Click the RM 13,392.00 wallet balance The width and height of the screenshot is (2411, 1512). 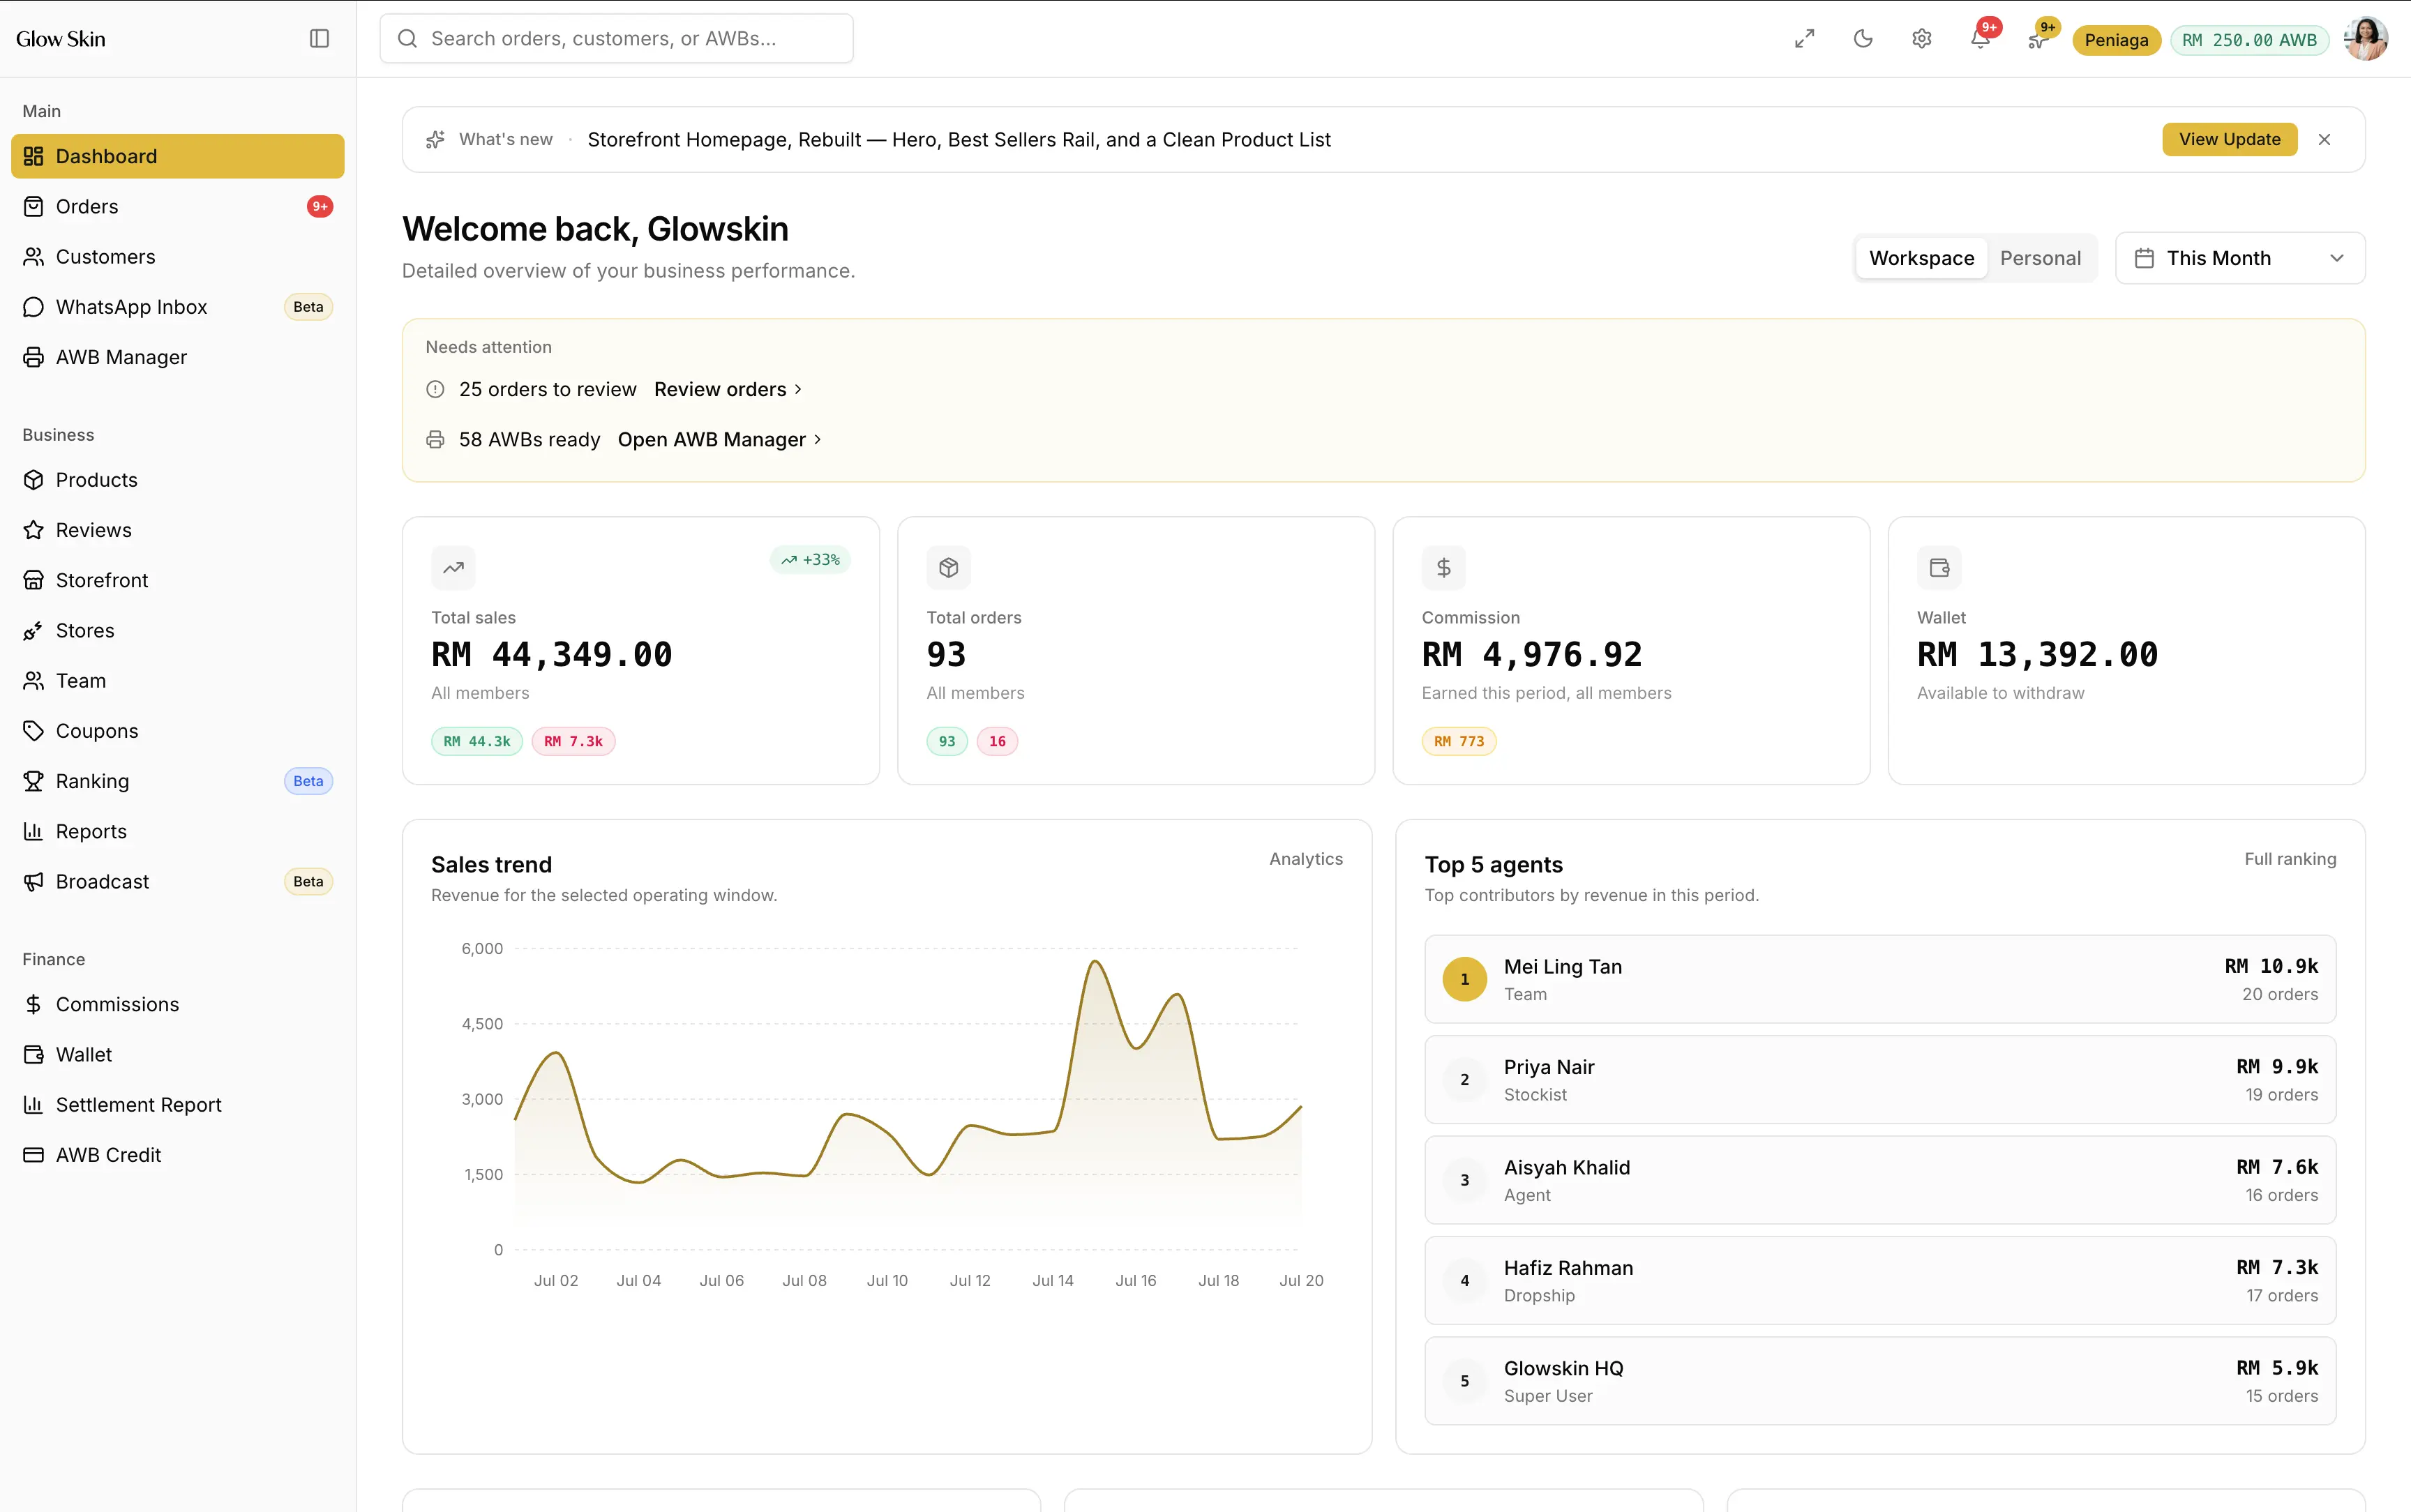click(2037, 655)
